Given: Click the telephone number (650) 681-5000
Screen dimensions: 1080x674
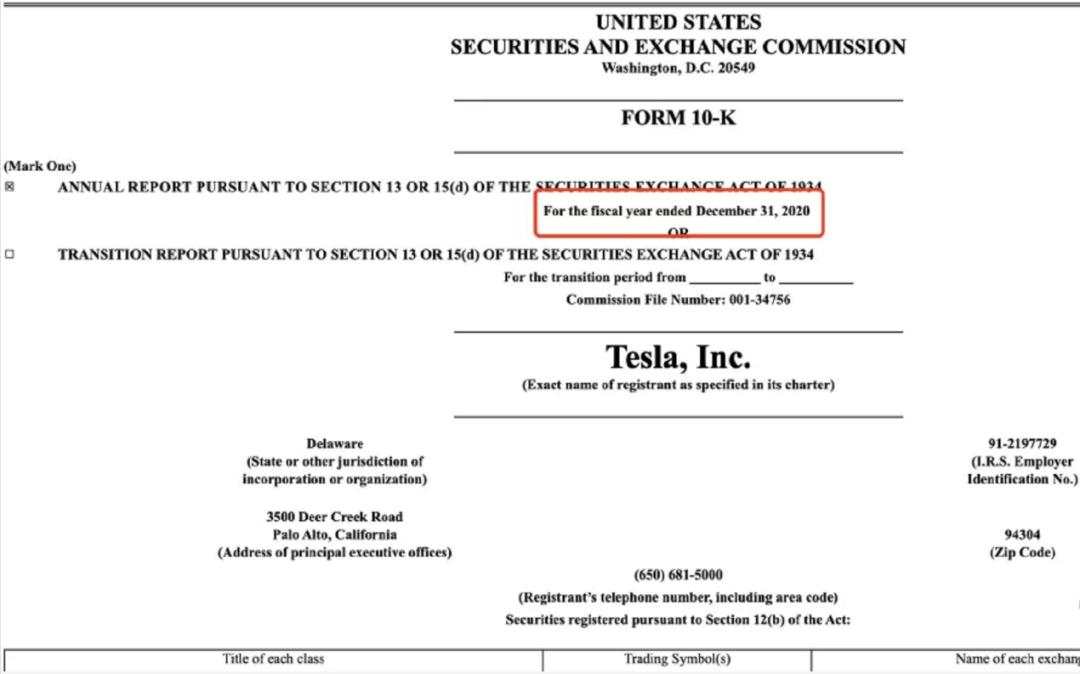Looking at the screenshot, I should tap(678, 575).
